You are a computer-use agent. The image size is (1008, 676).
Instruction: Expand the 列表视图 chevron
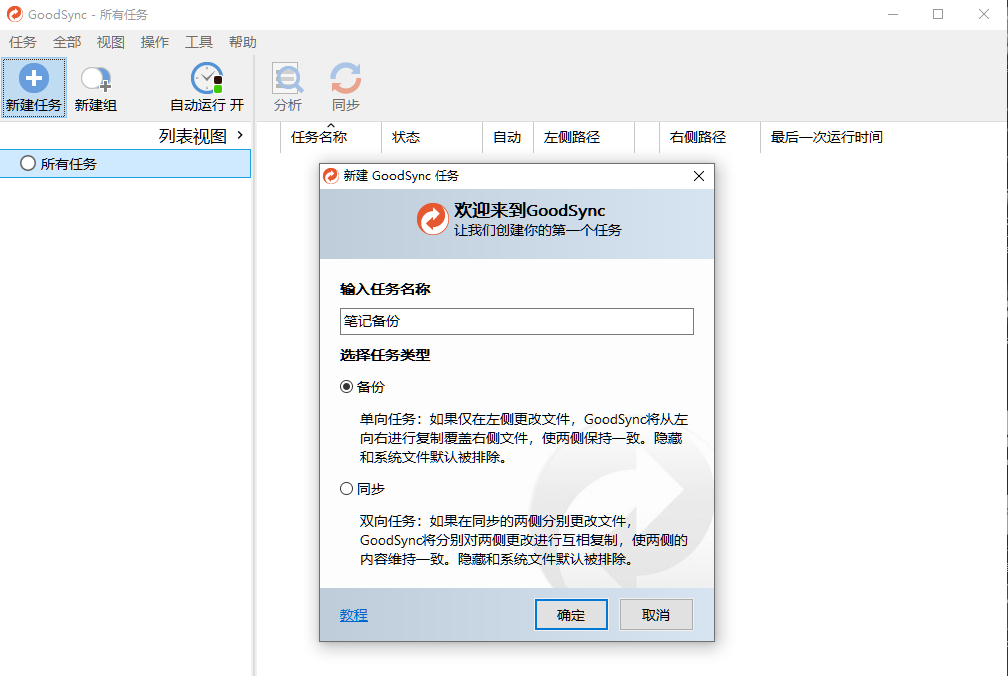(240, 135)
